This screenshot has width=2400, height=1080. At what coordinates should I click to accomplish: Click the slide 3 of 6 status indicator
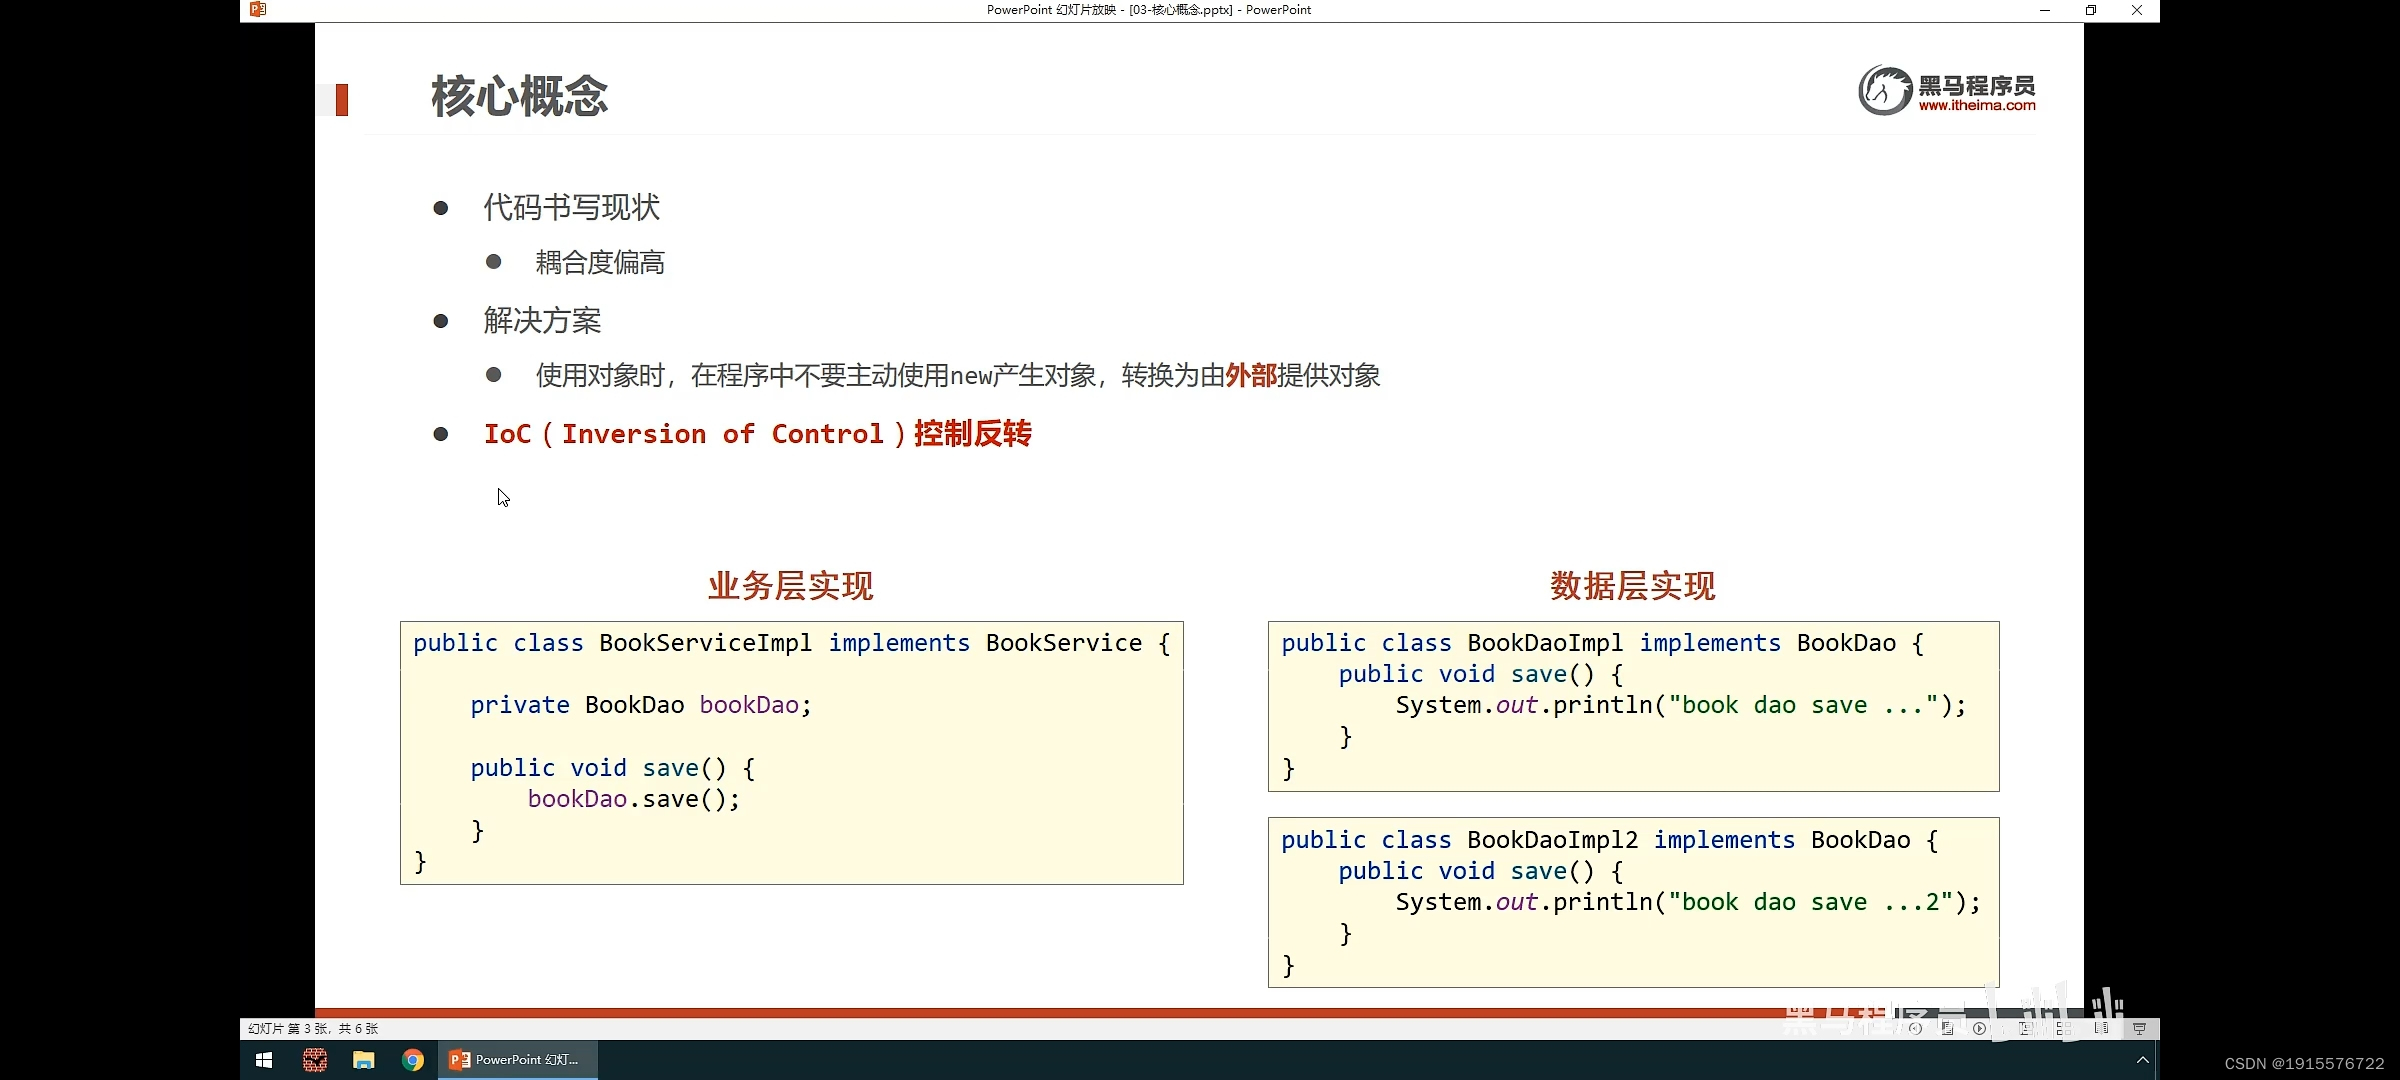click(313, 1028)
